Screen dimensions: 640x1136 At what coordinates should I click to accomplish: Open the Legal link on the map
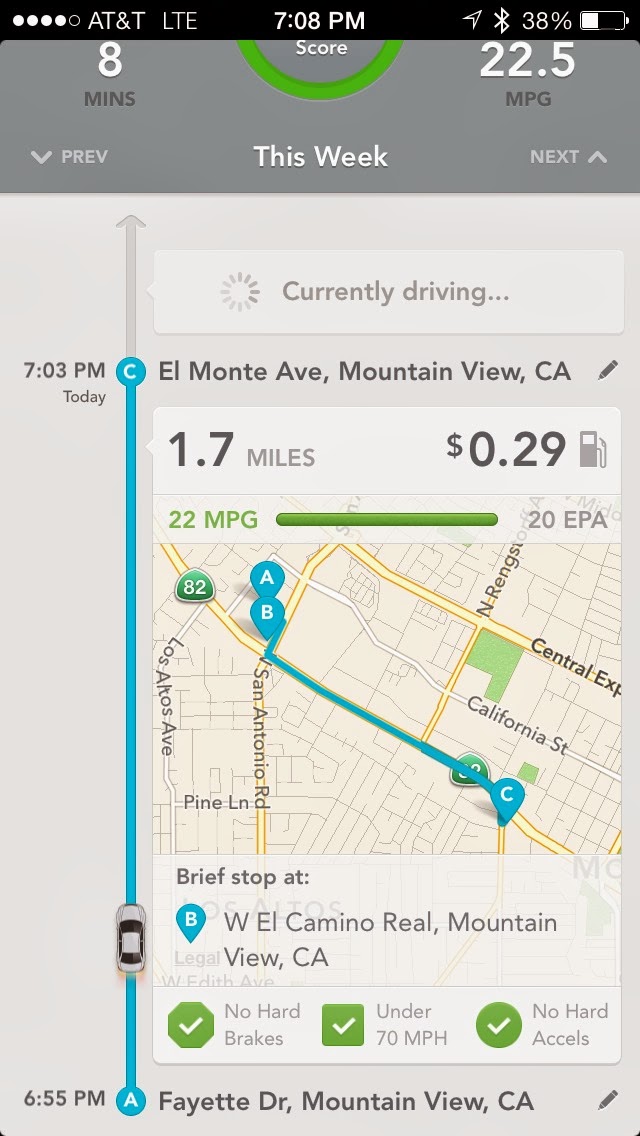click(x=196, y=958)
